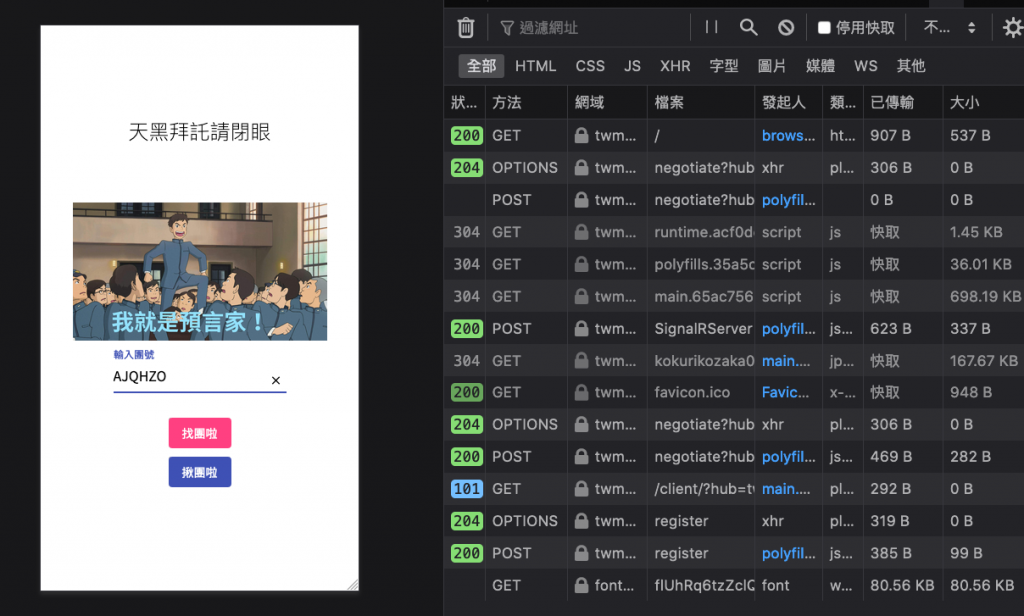Sort by the 類... type column header
This screenshot has width=1024, height=616.
[x=842, y=103]
